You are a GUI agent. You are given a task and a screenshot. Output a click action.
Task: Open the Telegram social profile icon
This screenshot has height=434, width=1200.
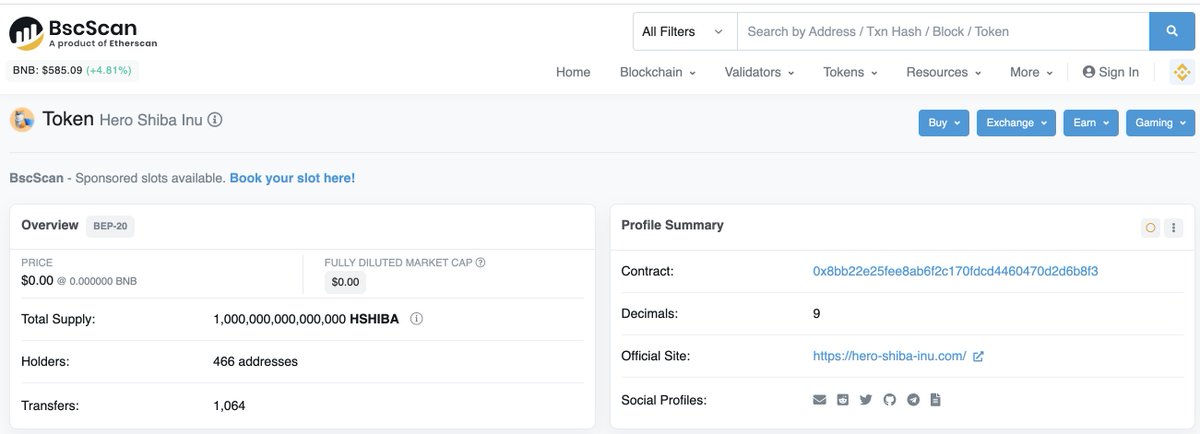(x=913, y=400)
